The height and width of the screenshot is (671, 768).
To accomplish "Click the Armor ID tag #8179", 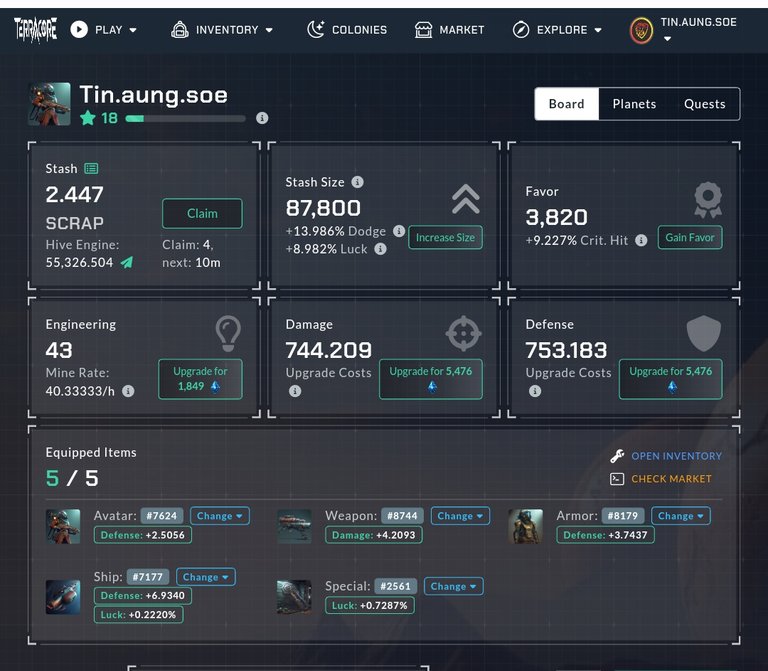I will 623,516.
